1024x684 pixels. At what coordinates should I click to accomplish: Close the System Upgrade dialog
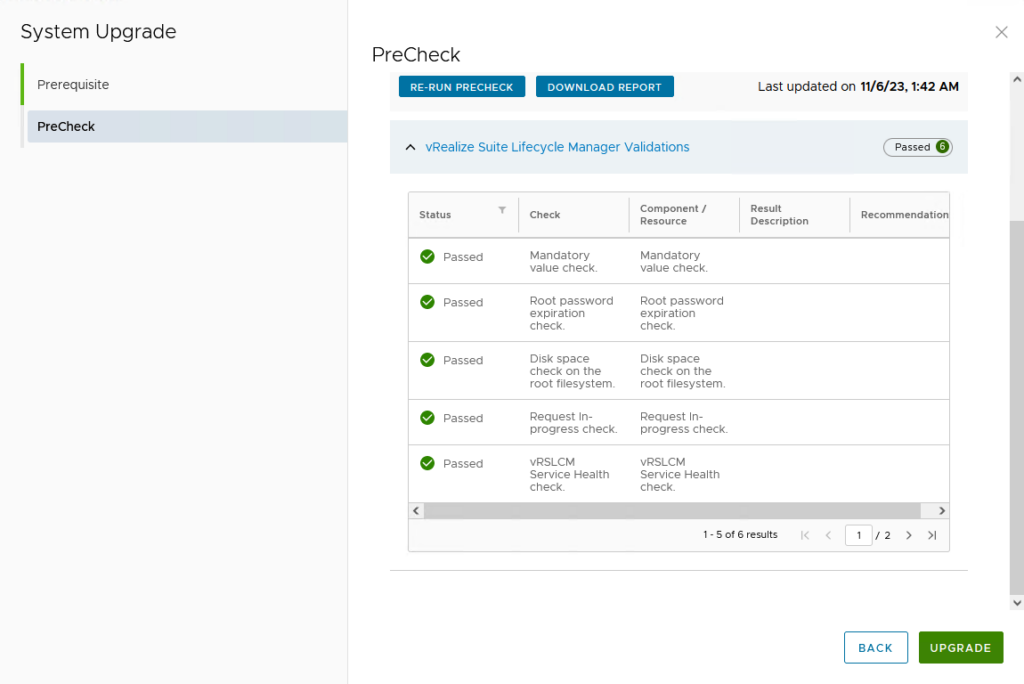coord(1001,33)
